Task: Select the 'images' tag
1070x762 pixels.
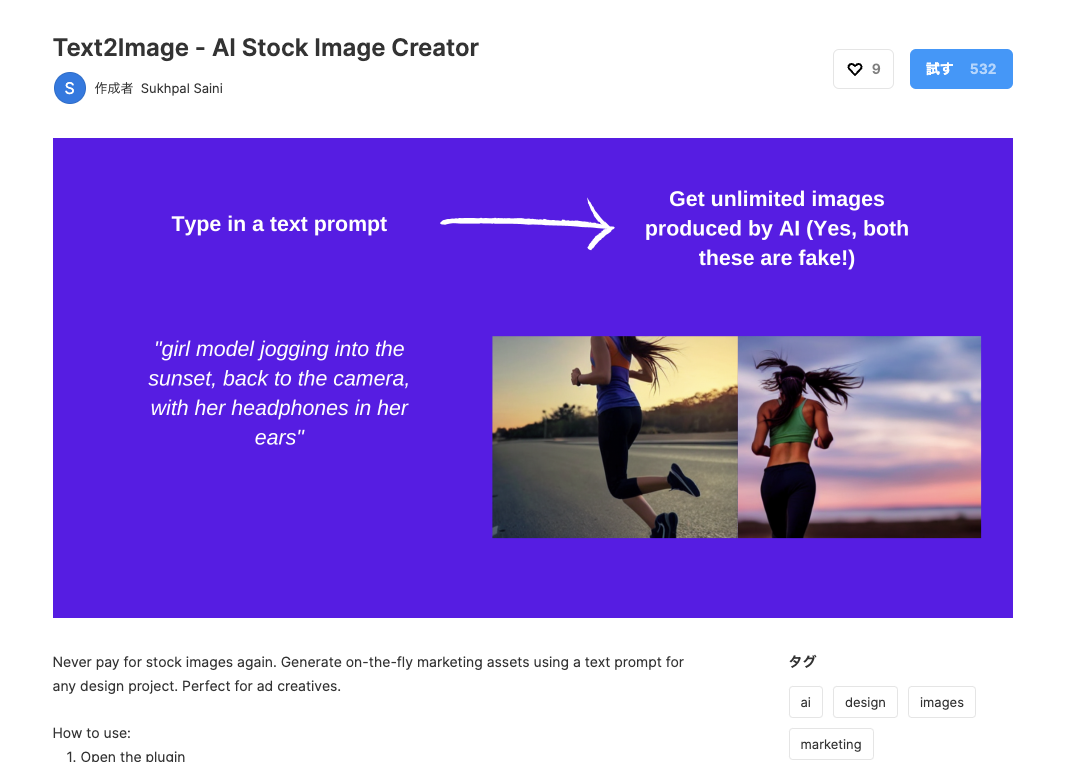Action: point(941,702)
